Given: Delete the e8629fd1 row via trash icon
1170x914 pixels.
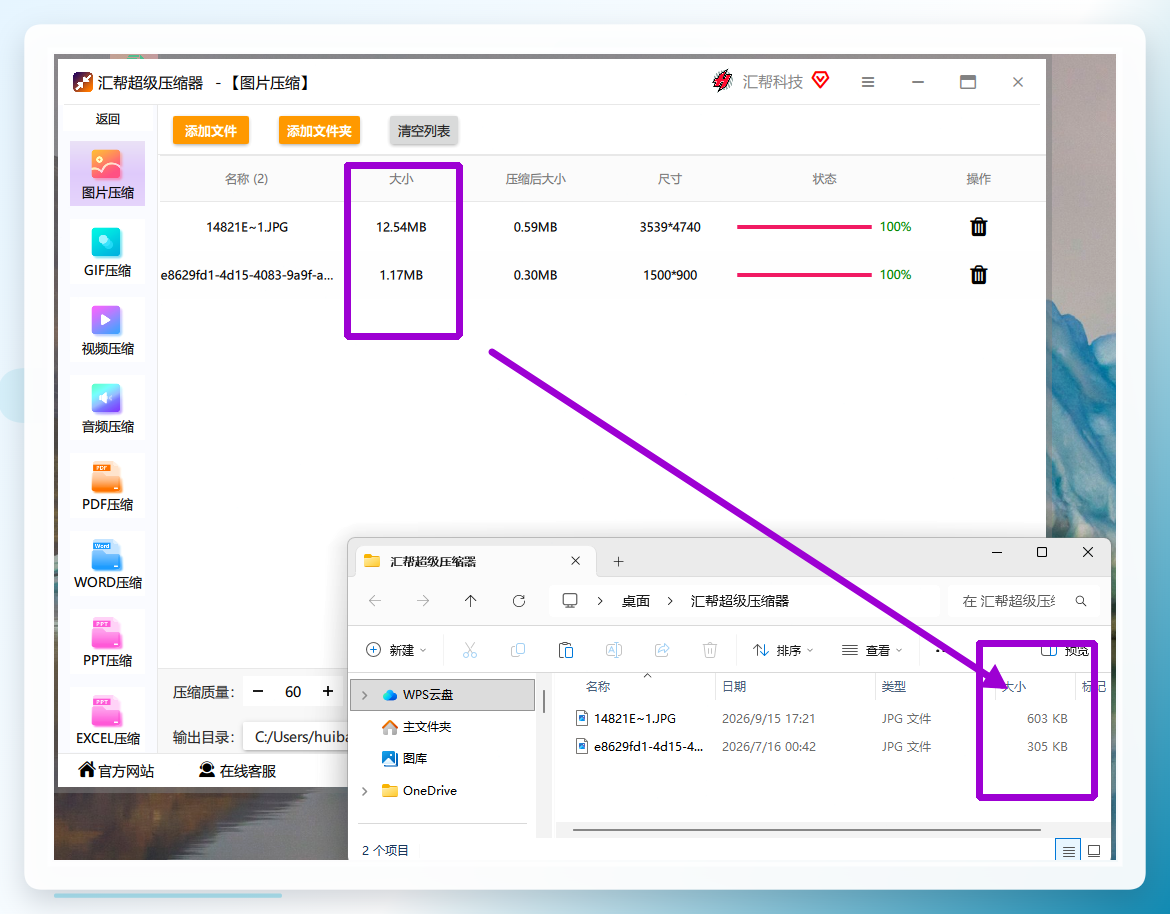Looking at the screenshot, I should pyautogui.click(x=978, y=275).
